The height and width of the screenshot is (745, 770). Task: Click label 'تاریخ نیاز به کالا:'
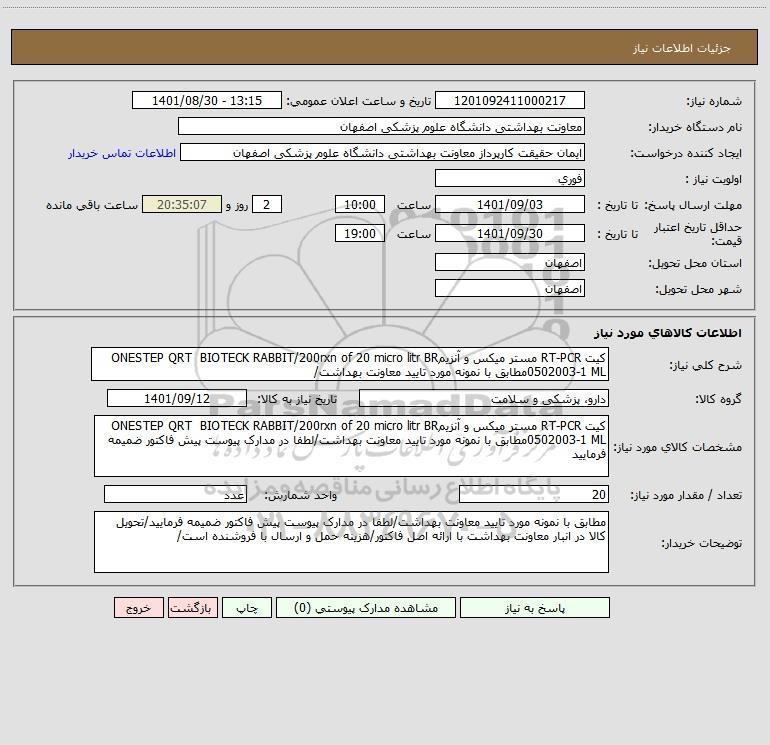pos(297,400)
